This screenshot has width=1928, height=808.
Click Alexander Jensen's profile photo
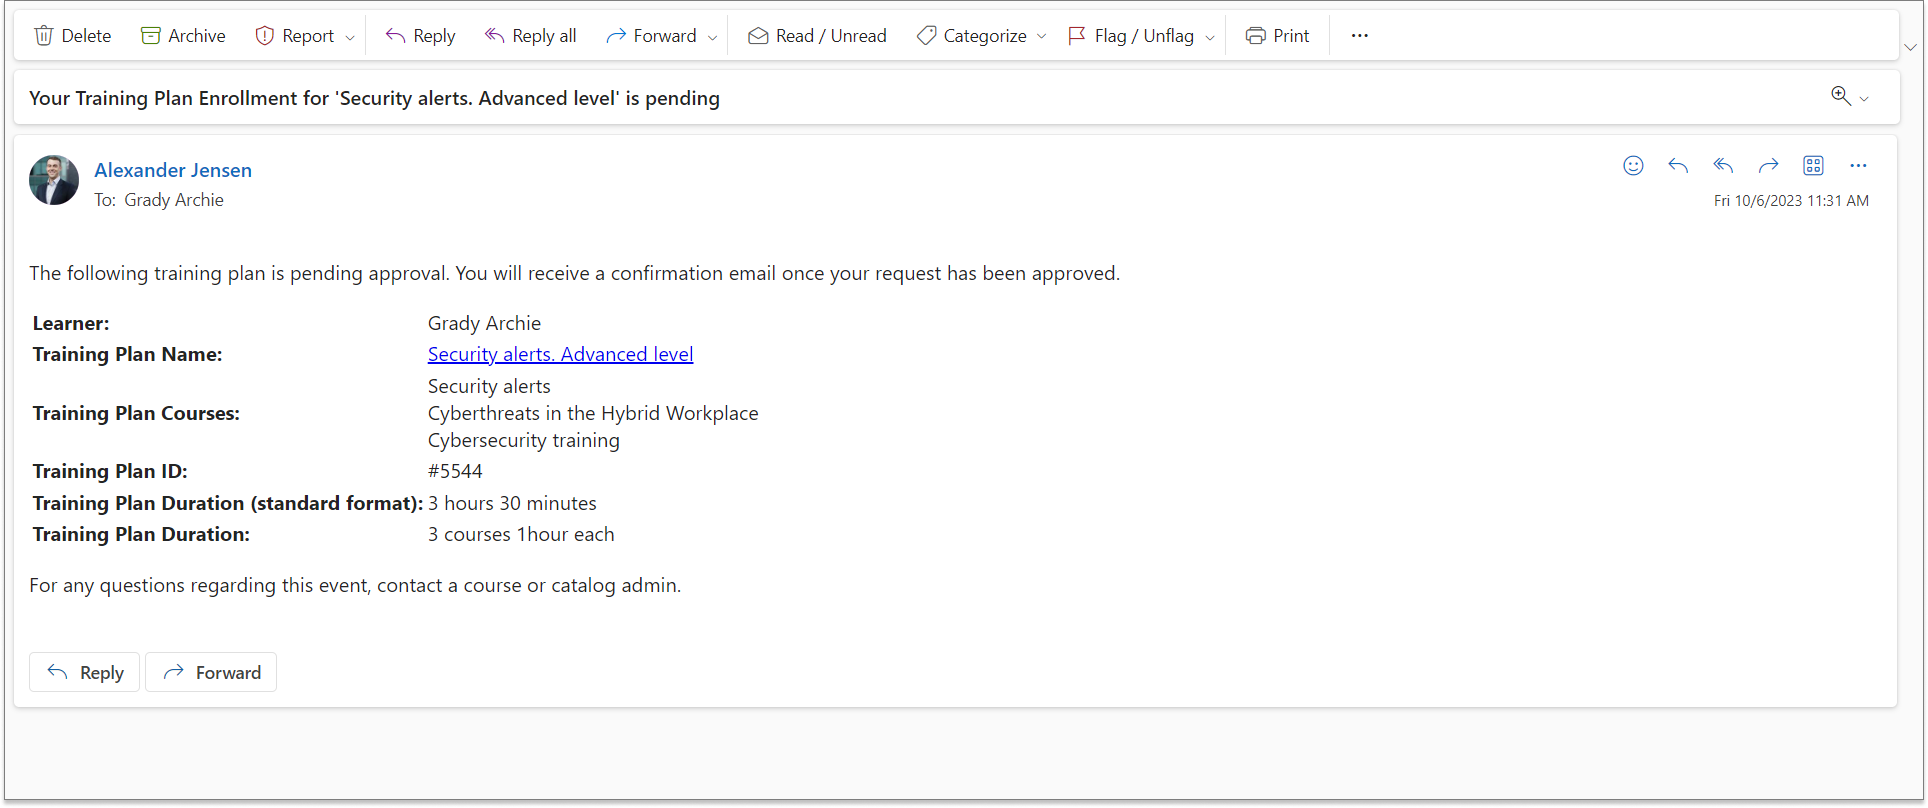[54, 180]
